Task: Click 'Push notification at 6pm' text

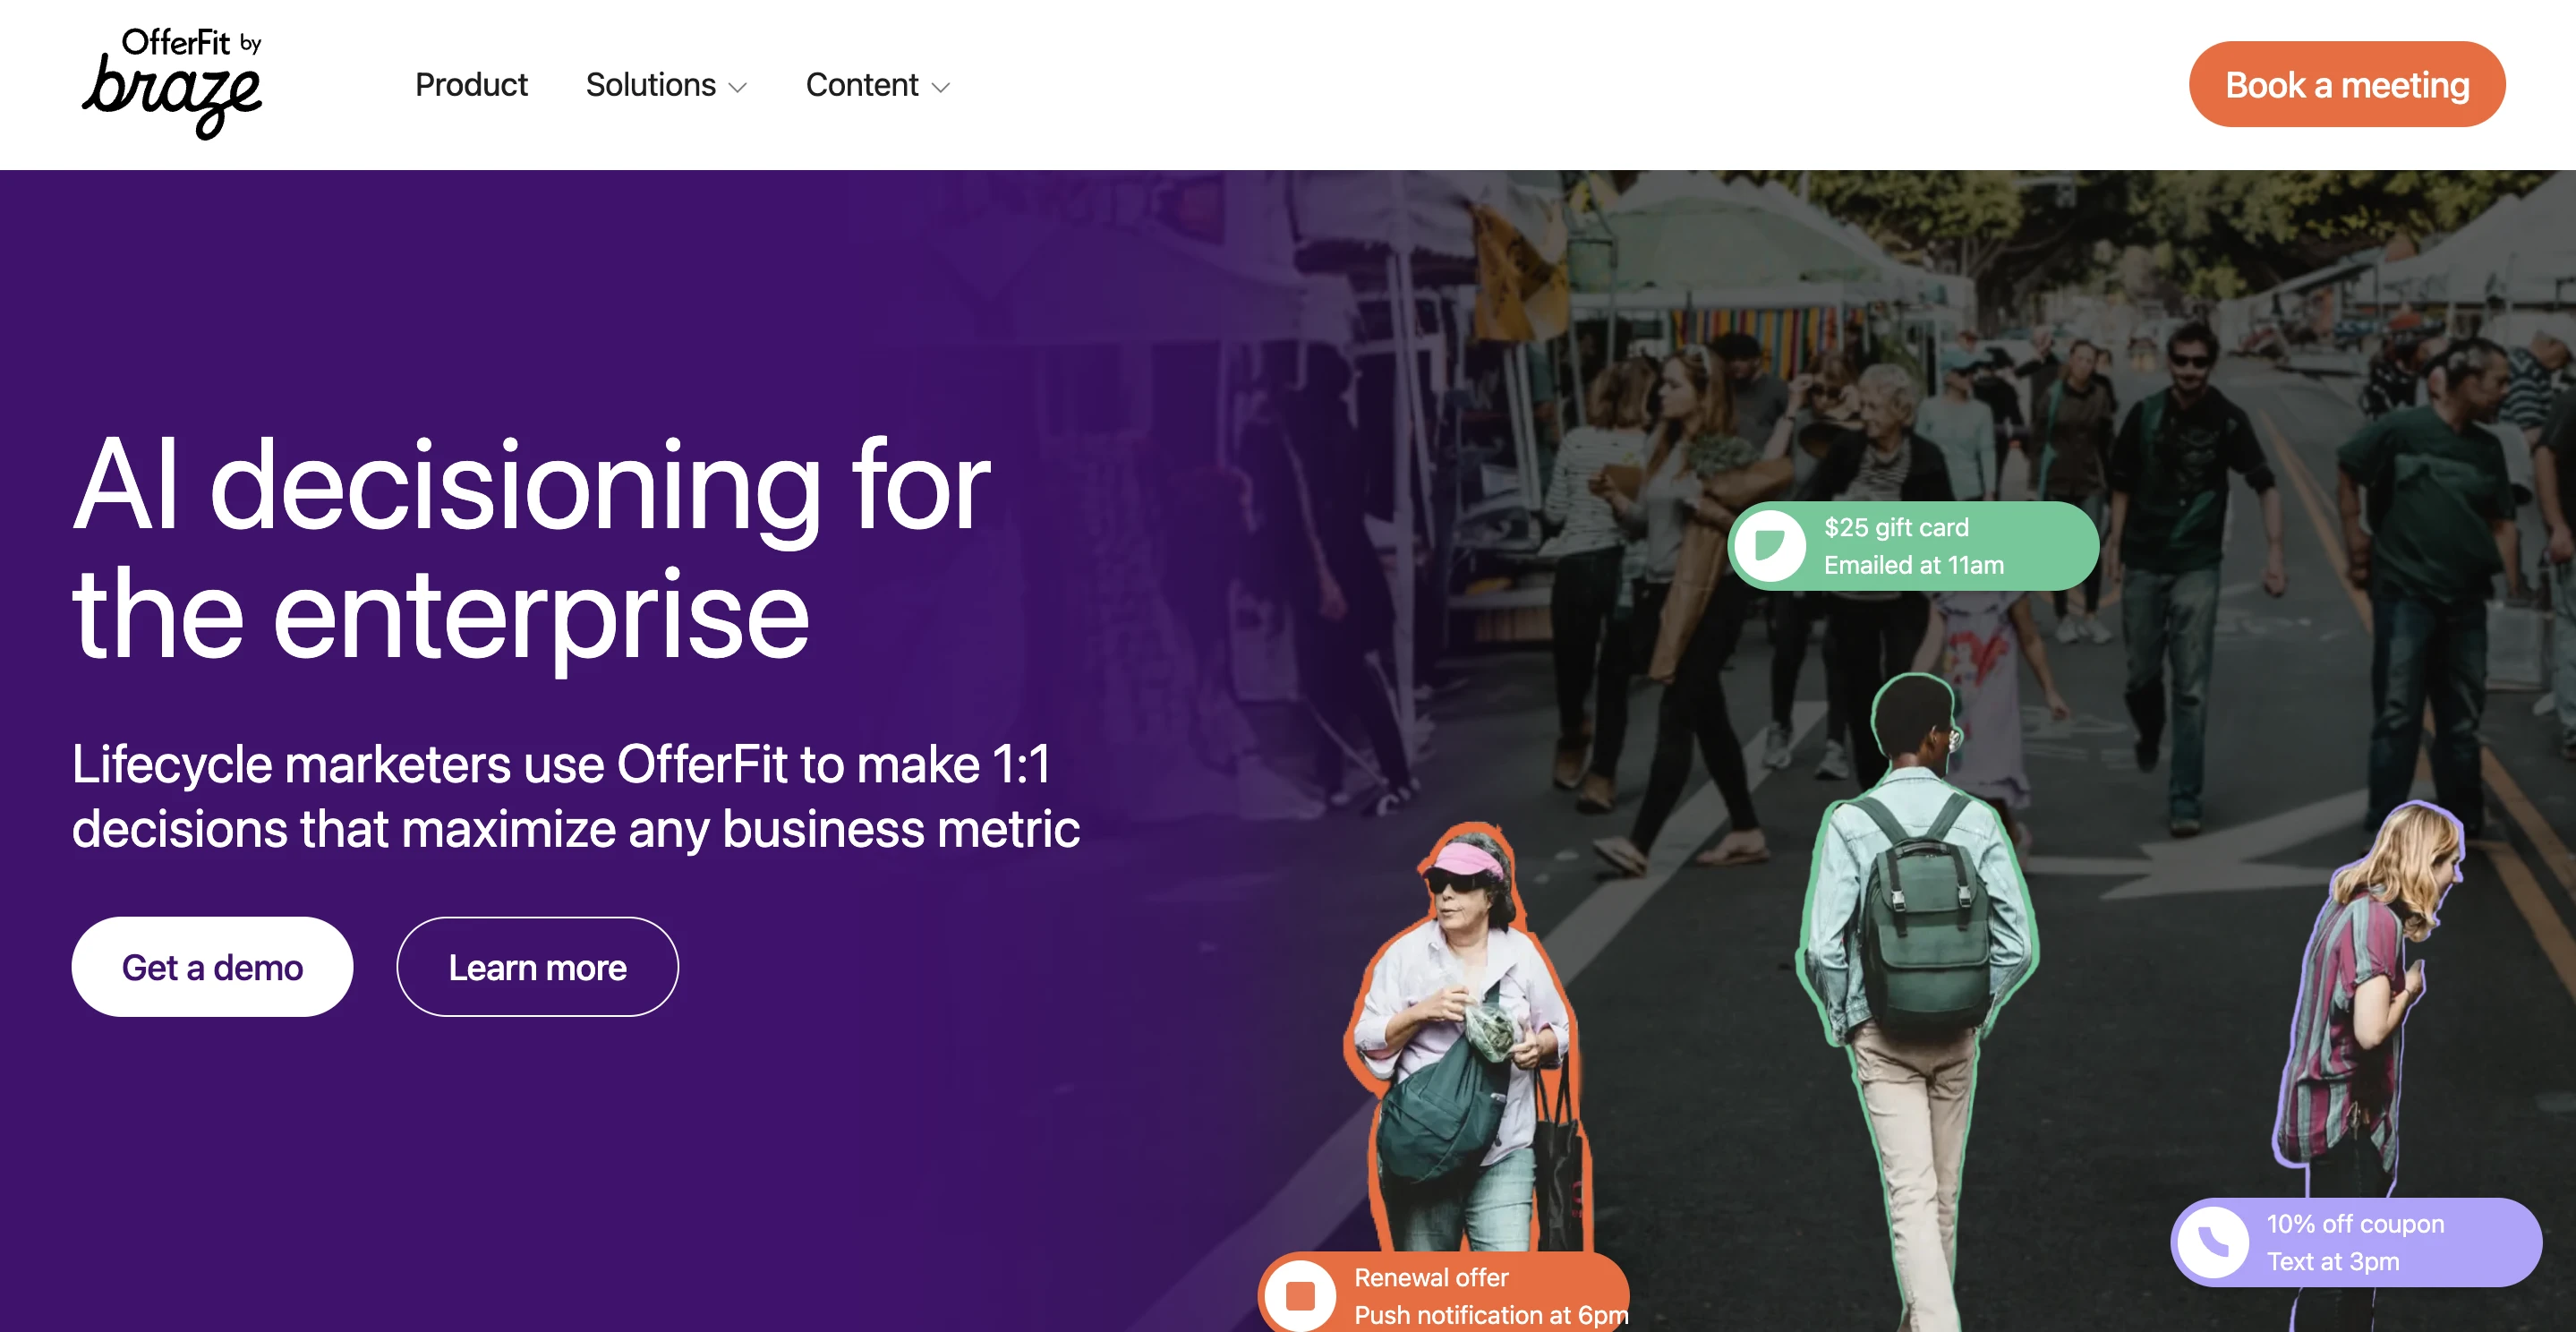Action: point(1491,1315)
